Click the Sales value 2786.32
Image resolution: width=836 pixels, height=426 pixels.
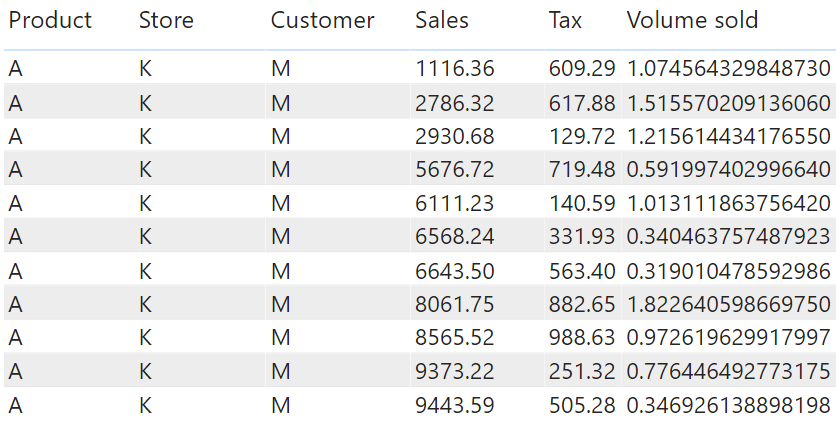(455, 102)
